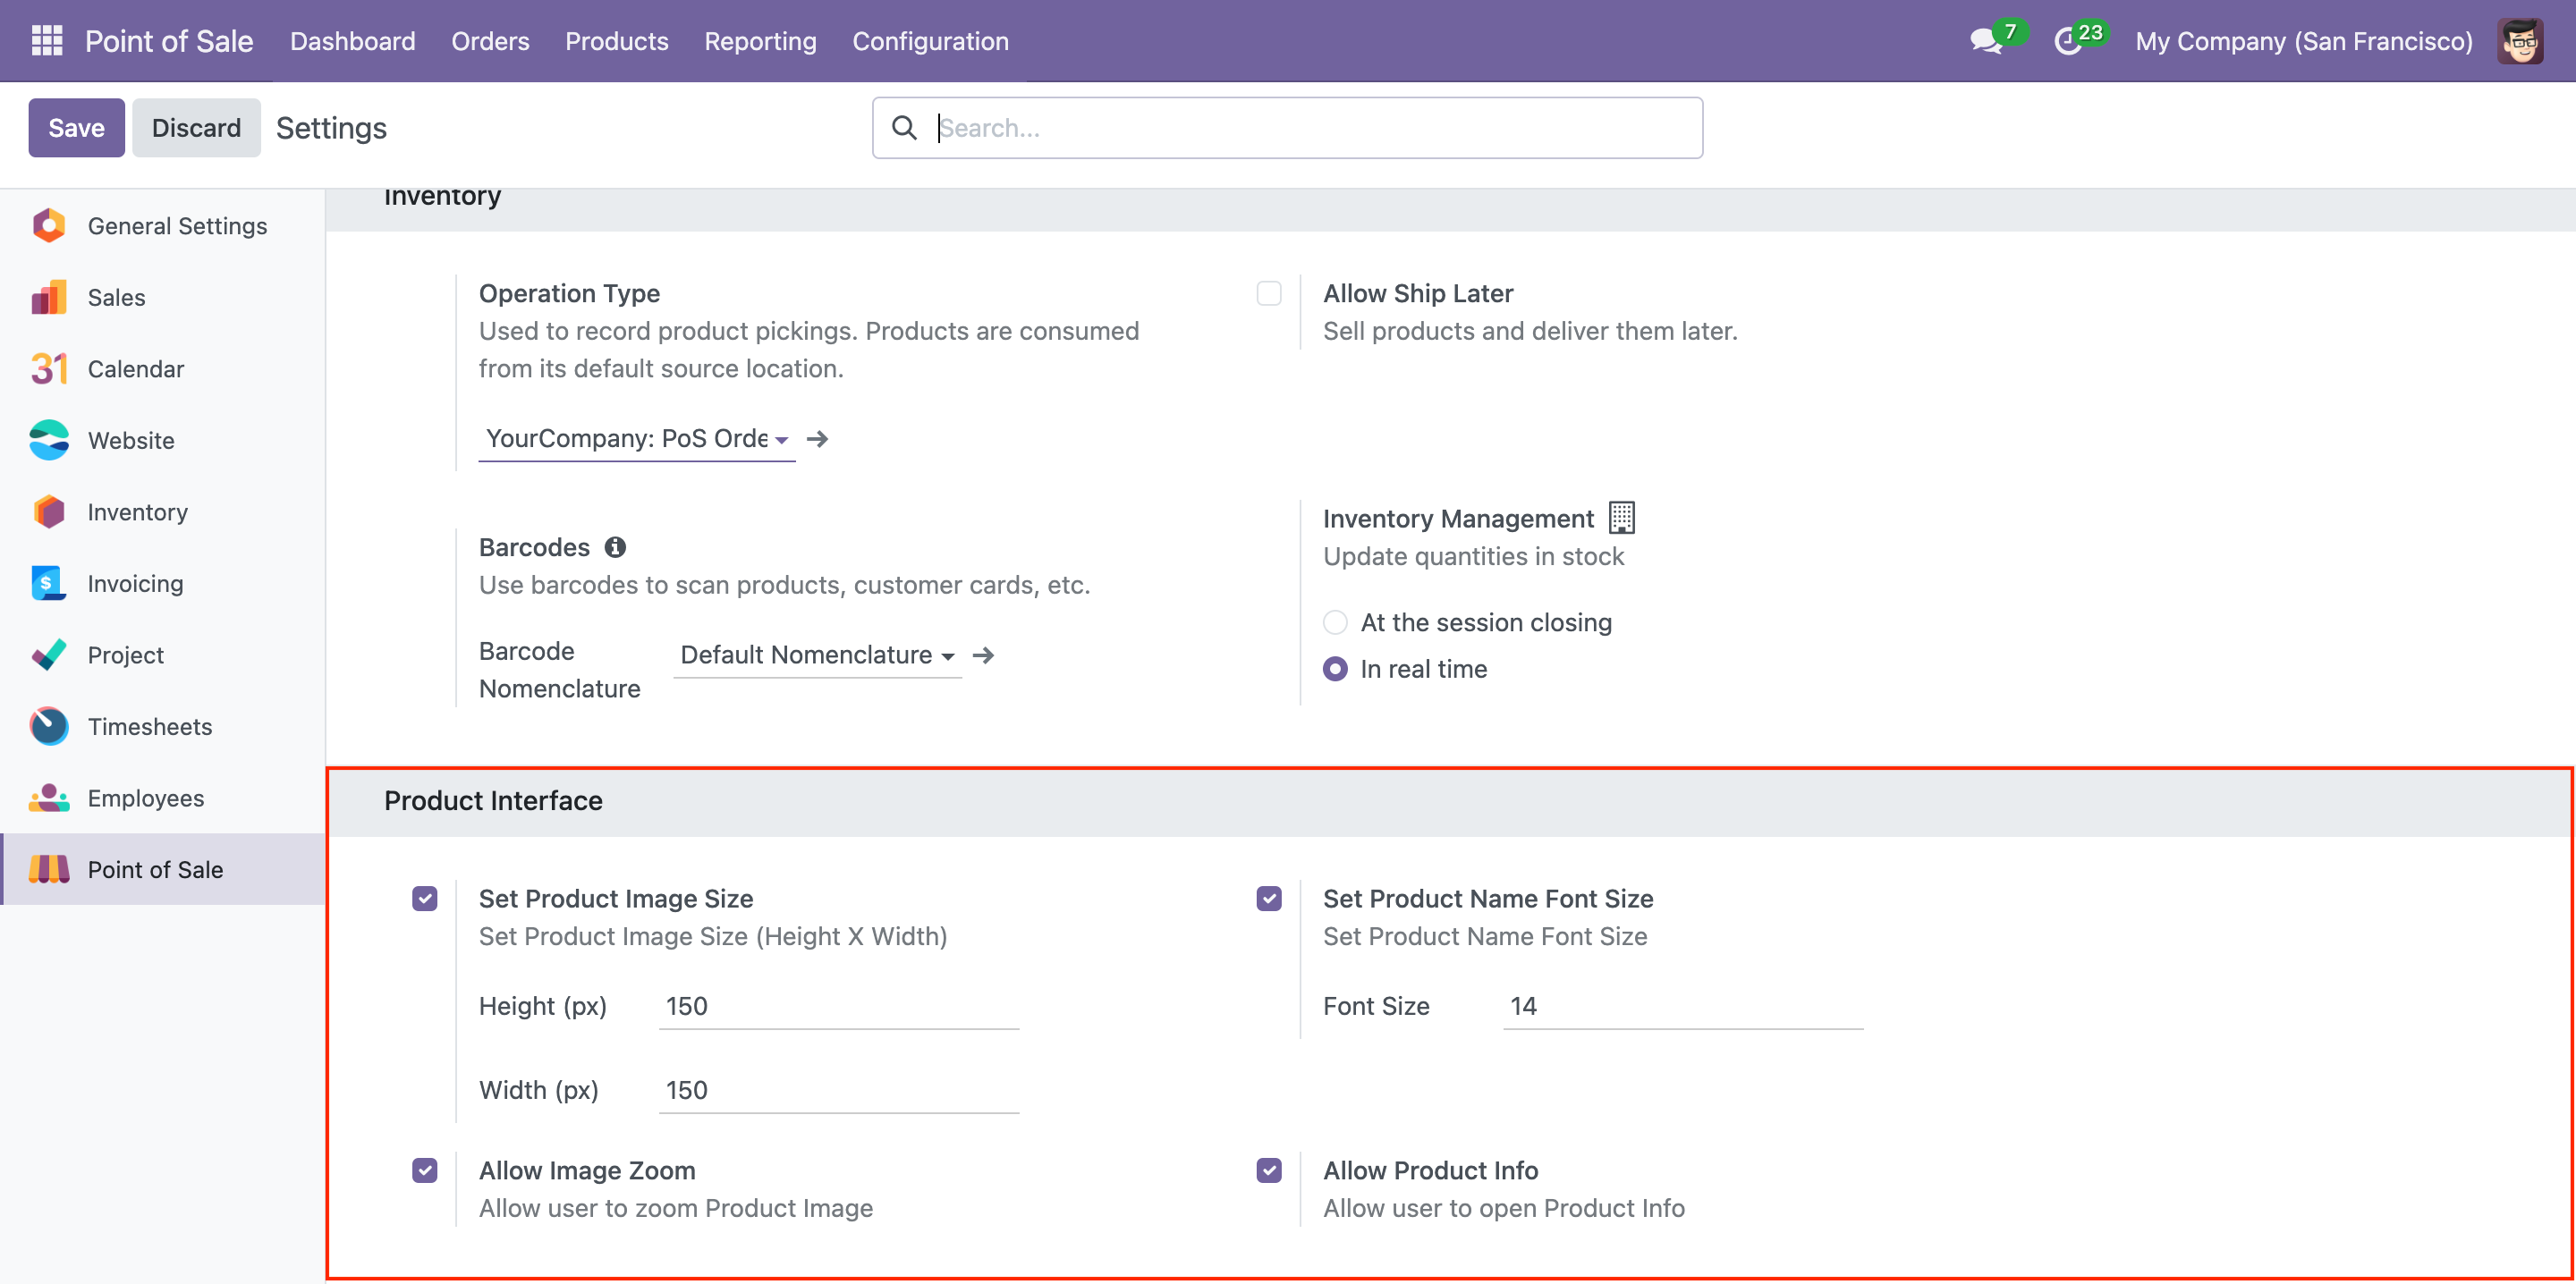Click the Inventory Management company building icon
Image resolution: width=2576 pixels, height=1284 pixels.
coord(1621,518)
